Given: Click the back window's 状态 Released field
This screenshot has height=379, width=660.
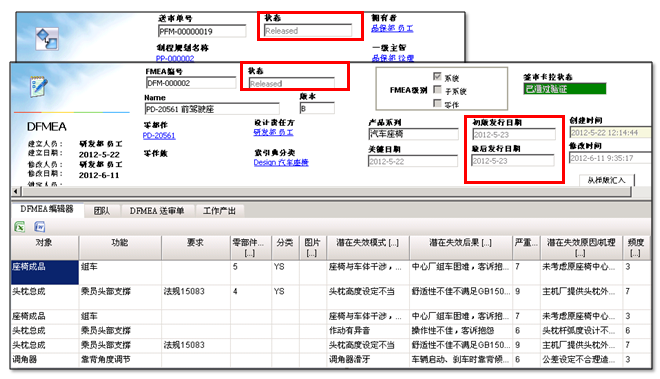Looking at the screenshot, I should click(308, 31).
